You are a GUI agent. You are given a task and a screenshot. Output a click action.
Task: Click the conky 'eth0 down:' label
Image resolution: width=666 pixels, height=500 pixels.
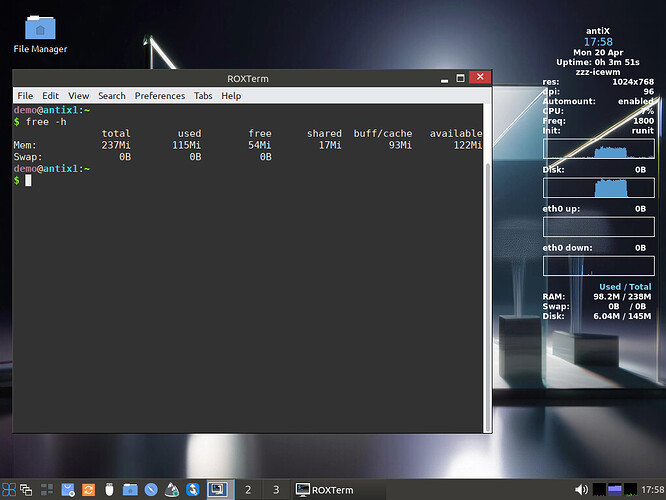(567, 248)
